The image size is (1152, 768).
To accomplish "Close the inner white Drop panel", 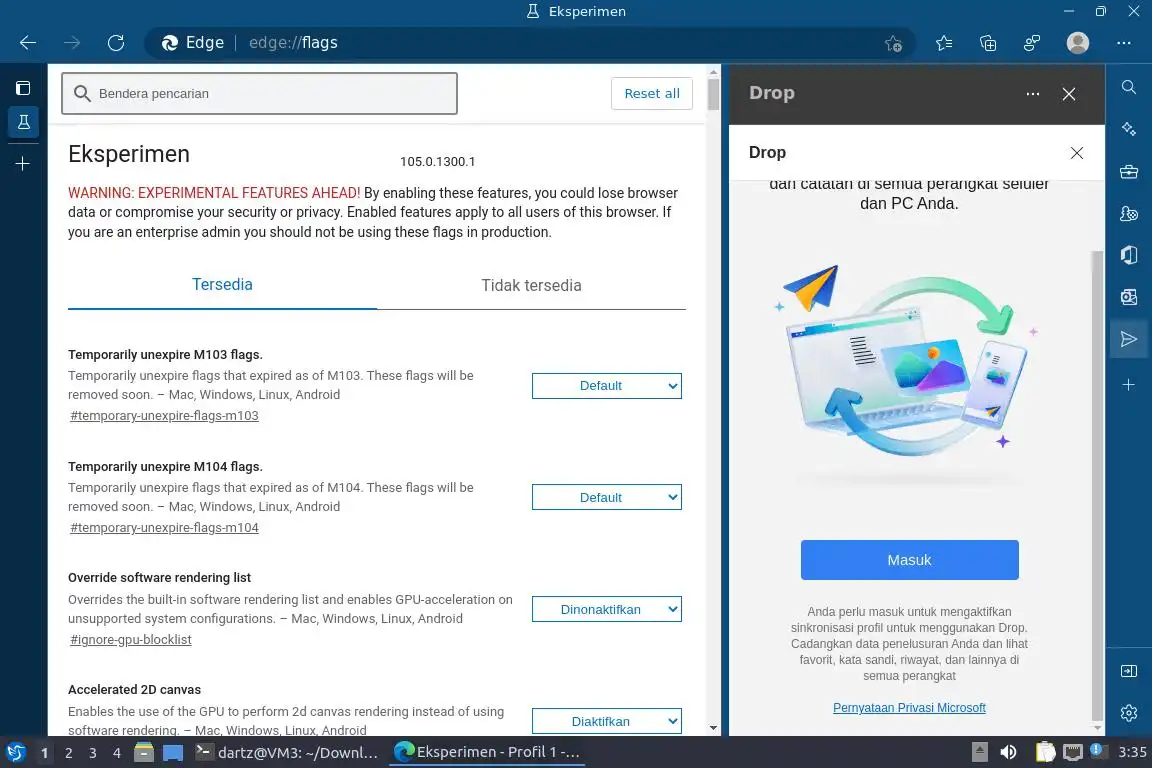I will tap(1076, 153).
